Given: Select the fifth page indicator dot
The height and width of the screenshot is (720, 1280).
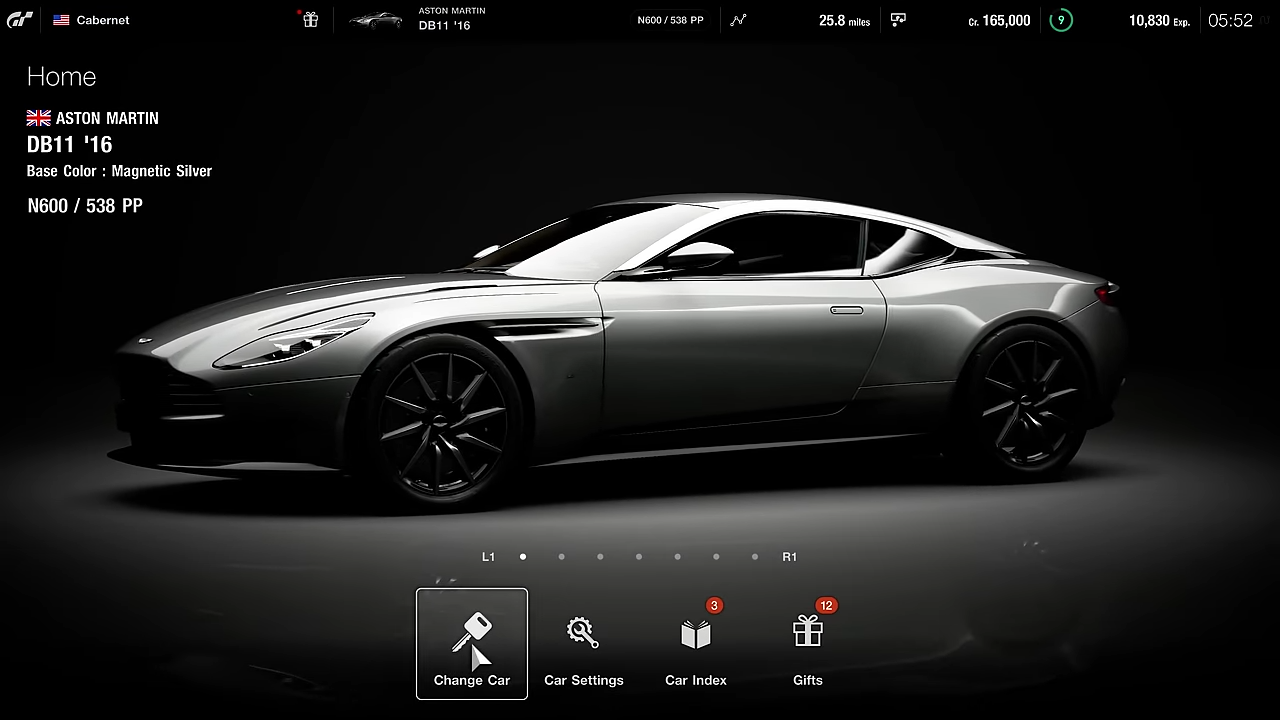Looking at the screenshot, I should 677,557.
